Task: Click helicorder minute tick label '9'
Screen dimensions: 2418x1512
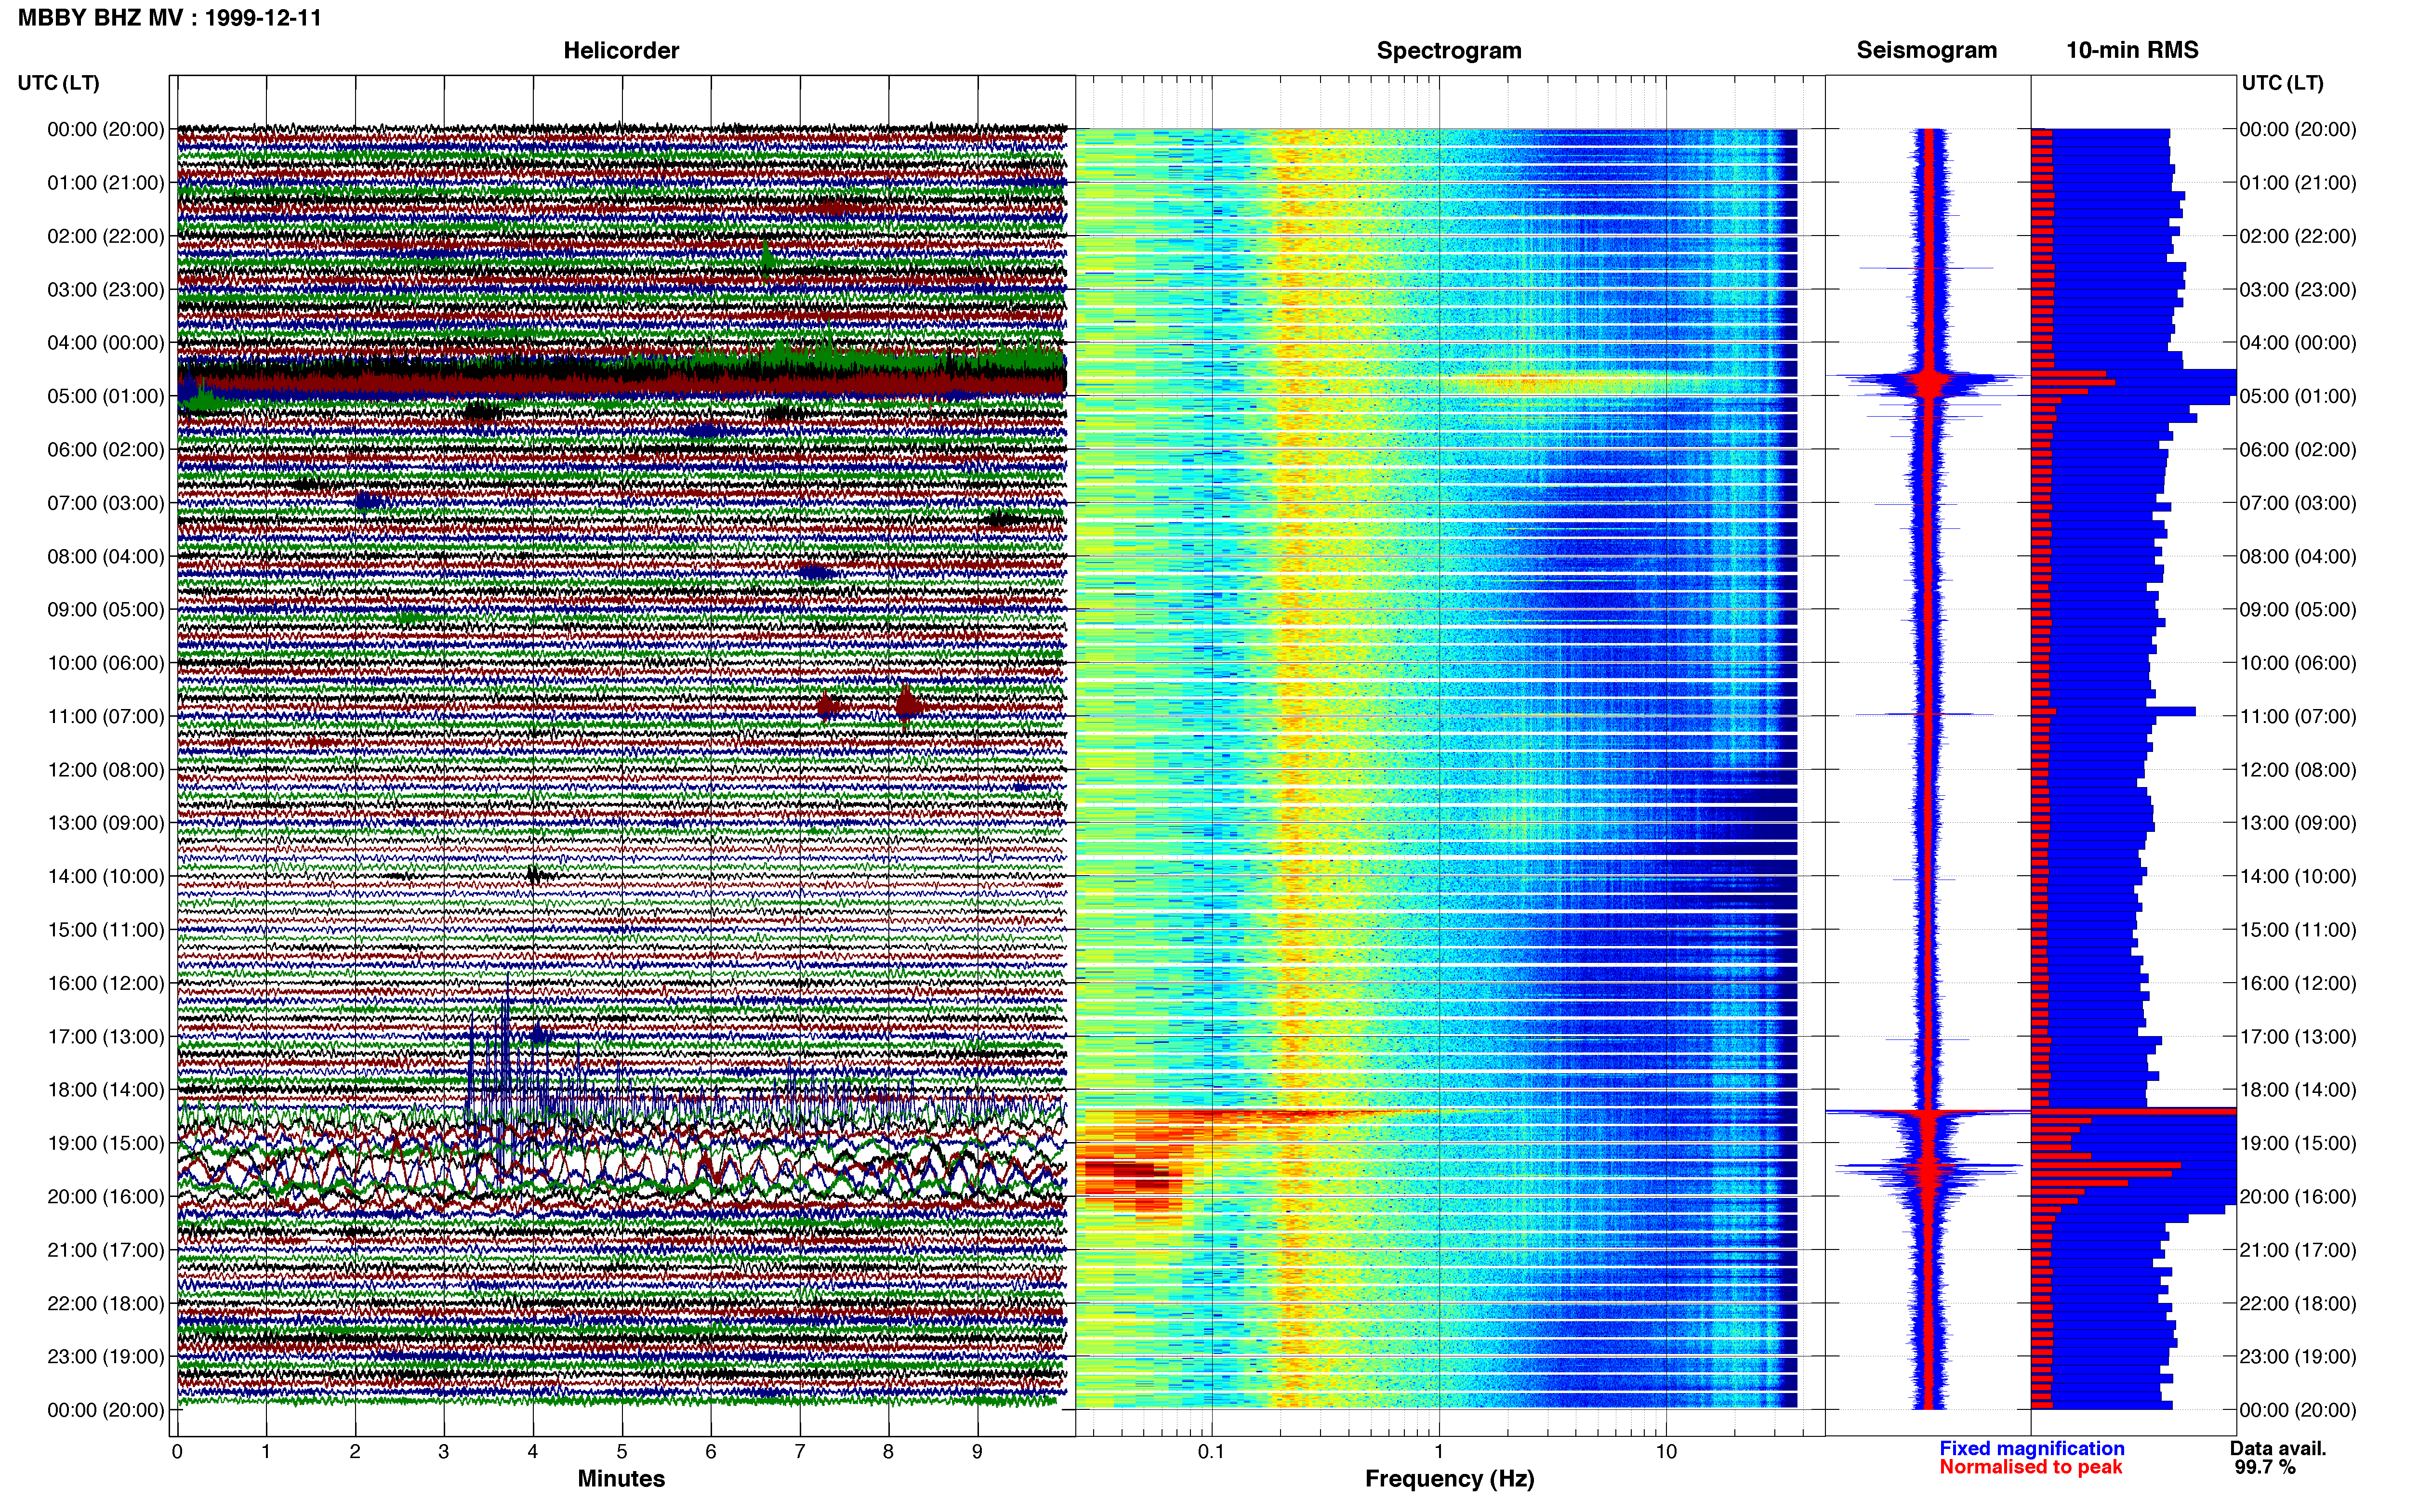Action: click(977, 1451)
